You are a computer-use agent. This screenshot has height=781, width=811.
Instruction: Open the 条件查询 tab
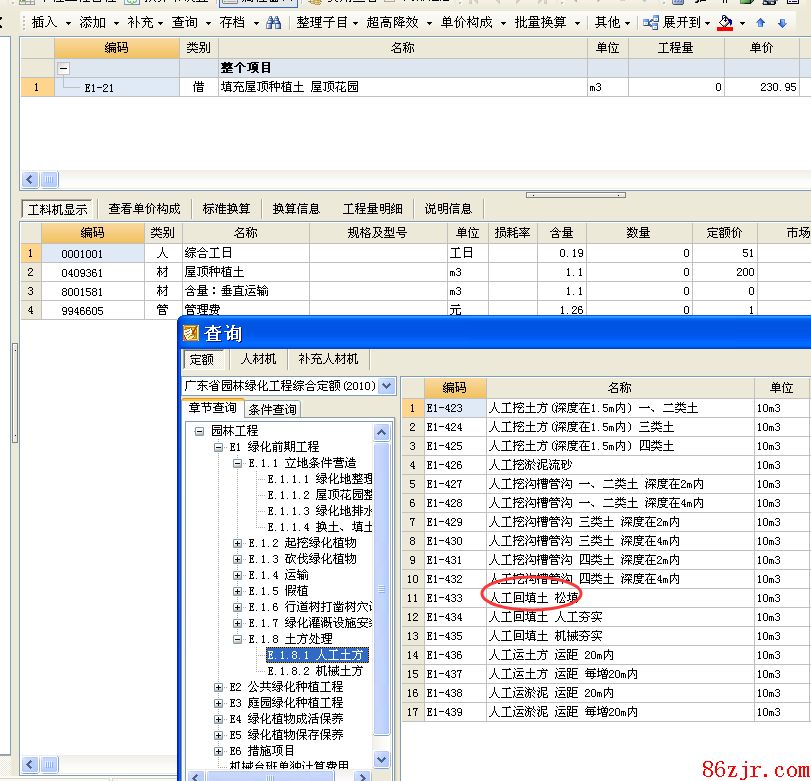[272, 409]
